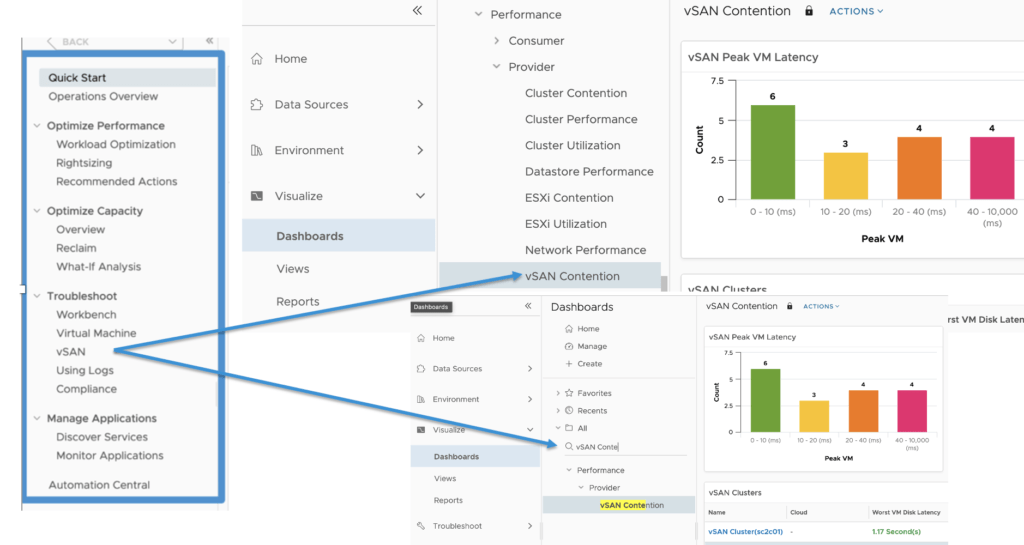Click the yellow 10 - 20 ms bar in the larger chart
Screen dimensions: 1024x545
click(x=844, y=176)
